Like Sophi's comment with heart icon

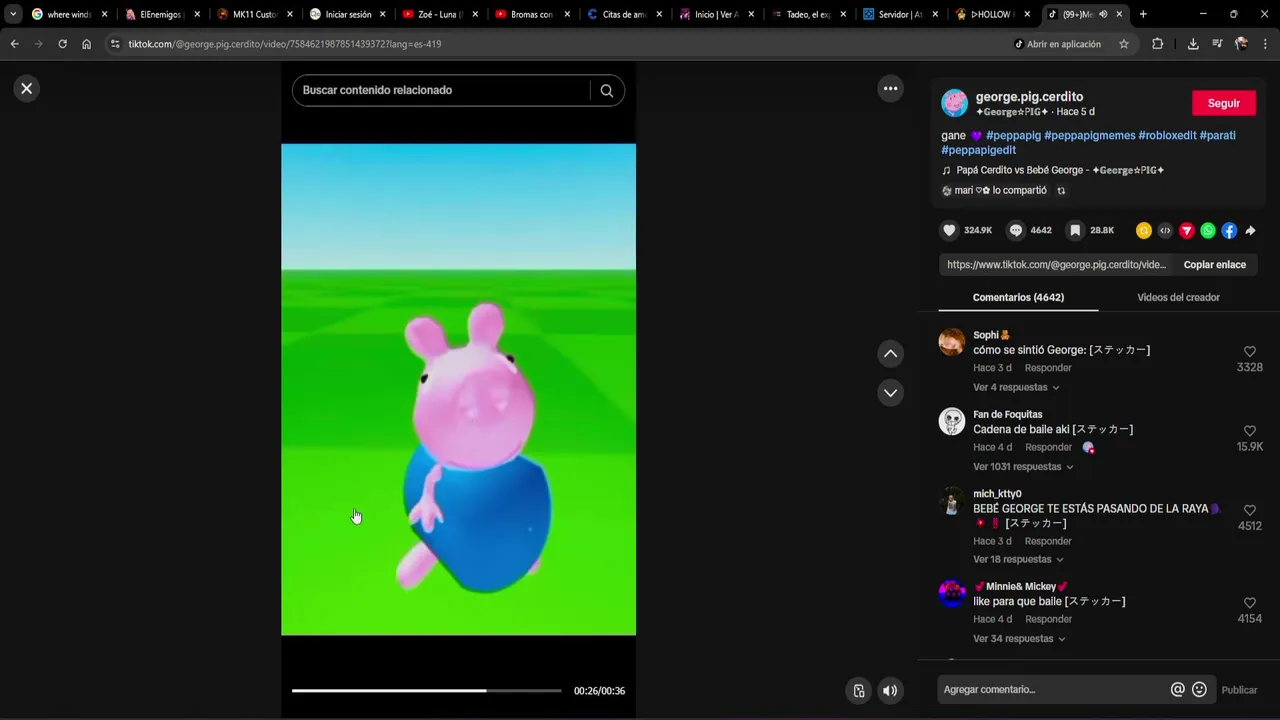pyautogui.click(x=1250, y=351)
